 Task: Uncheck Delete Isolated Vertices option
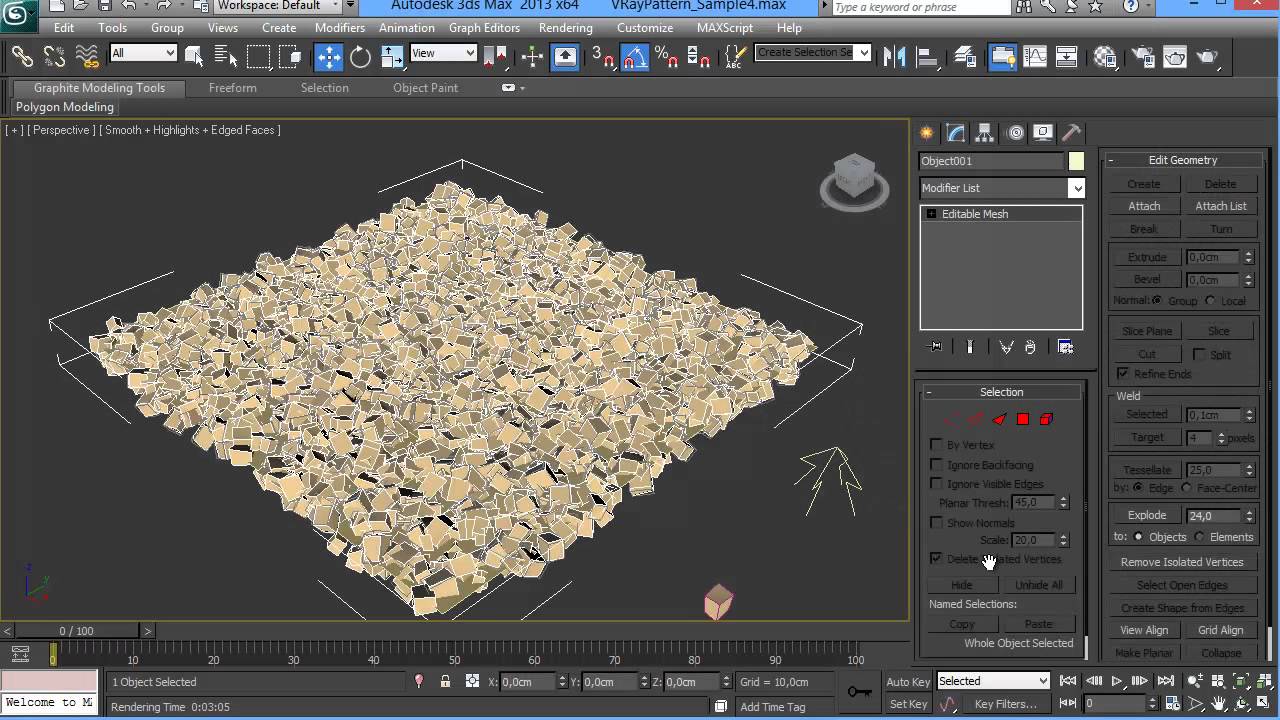[x=936, y=558]
